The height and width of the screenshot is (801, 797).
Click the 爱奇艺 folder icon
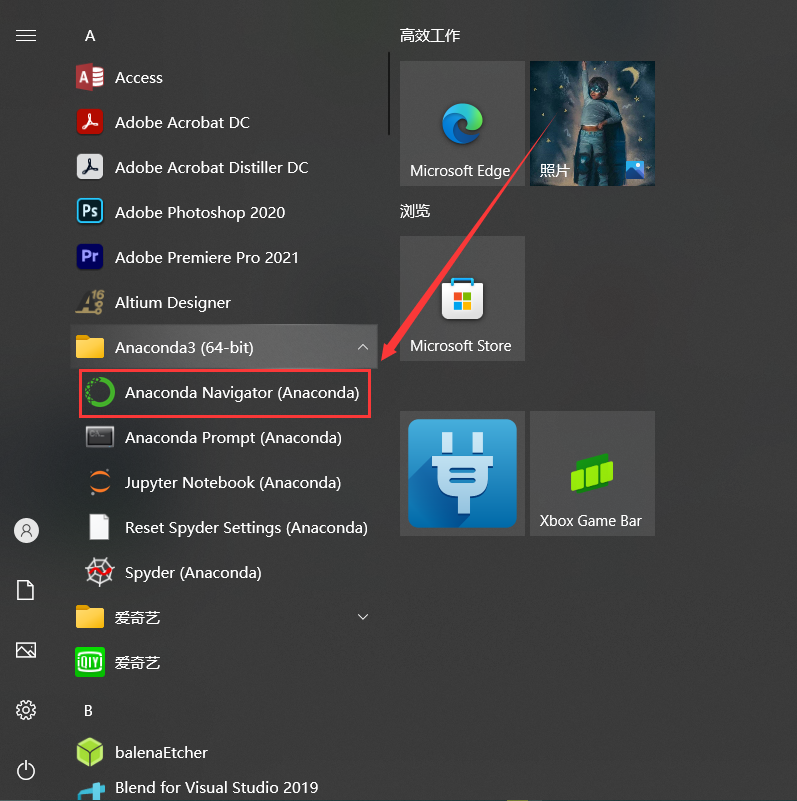tap(90, 617)
